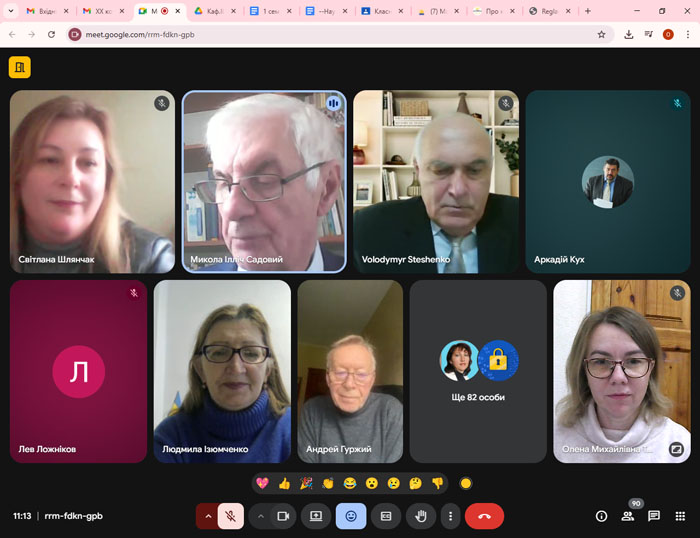The width and height of the screenshot is (700, 538).
Task: Toggle the camera on or off
Action: tap(283, 516)
